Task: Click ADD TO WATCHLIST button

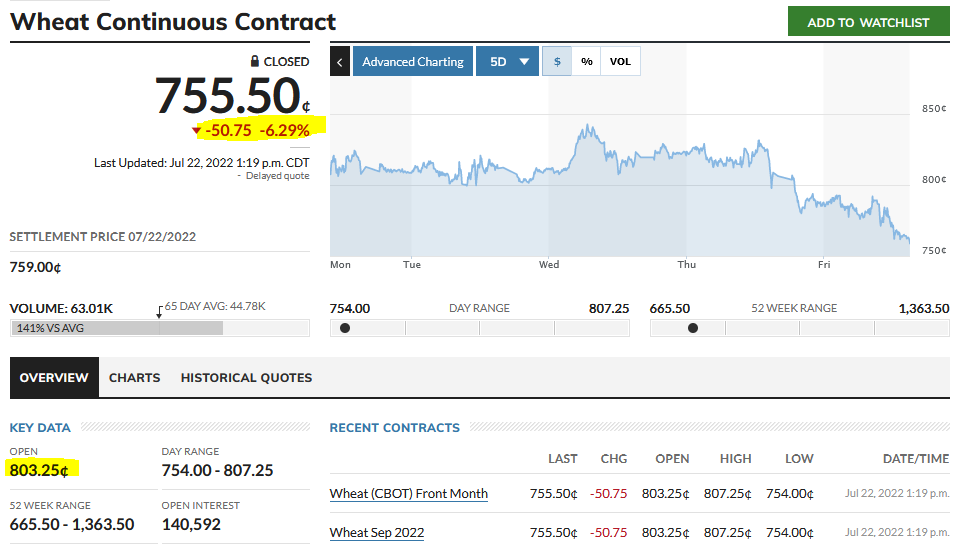Action: (868, 22)
